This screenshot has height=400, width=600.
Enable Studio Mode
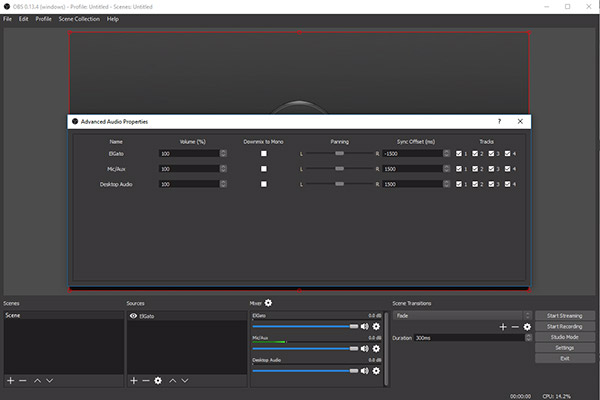point(565,337)
